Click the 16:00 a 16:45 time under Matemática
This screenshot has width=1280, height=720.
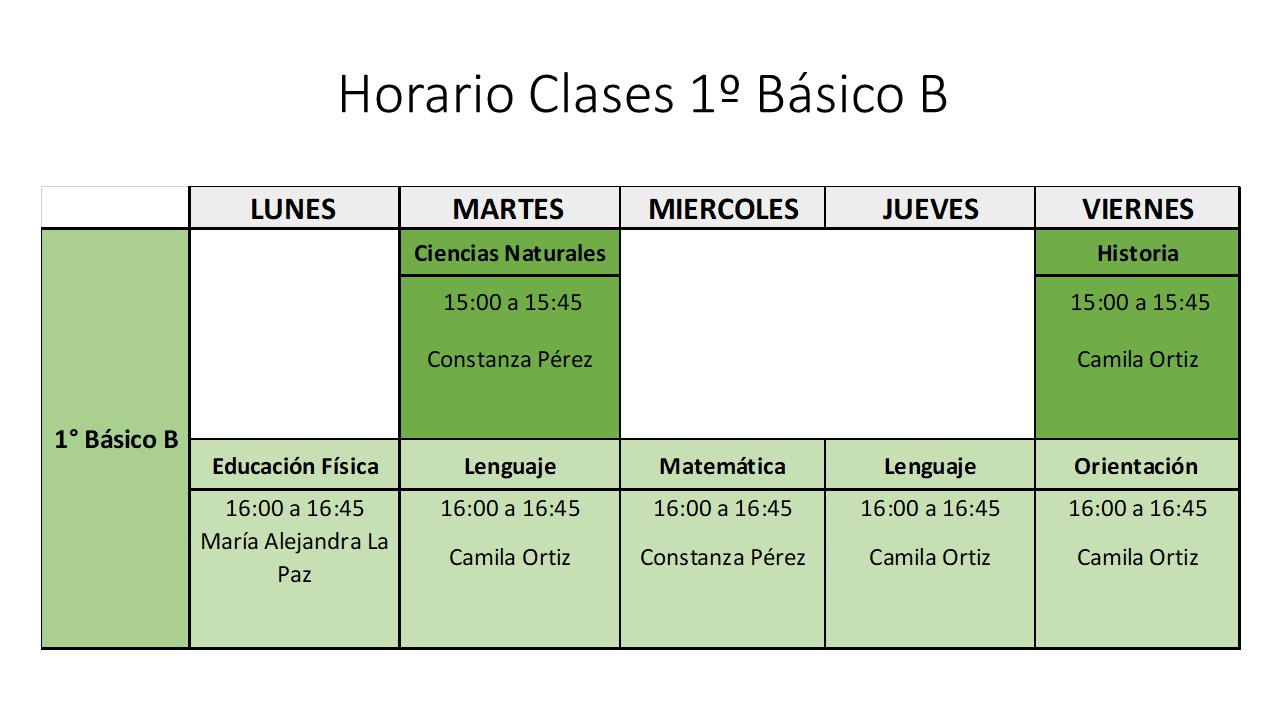tap(722, 508)
